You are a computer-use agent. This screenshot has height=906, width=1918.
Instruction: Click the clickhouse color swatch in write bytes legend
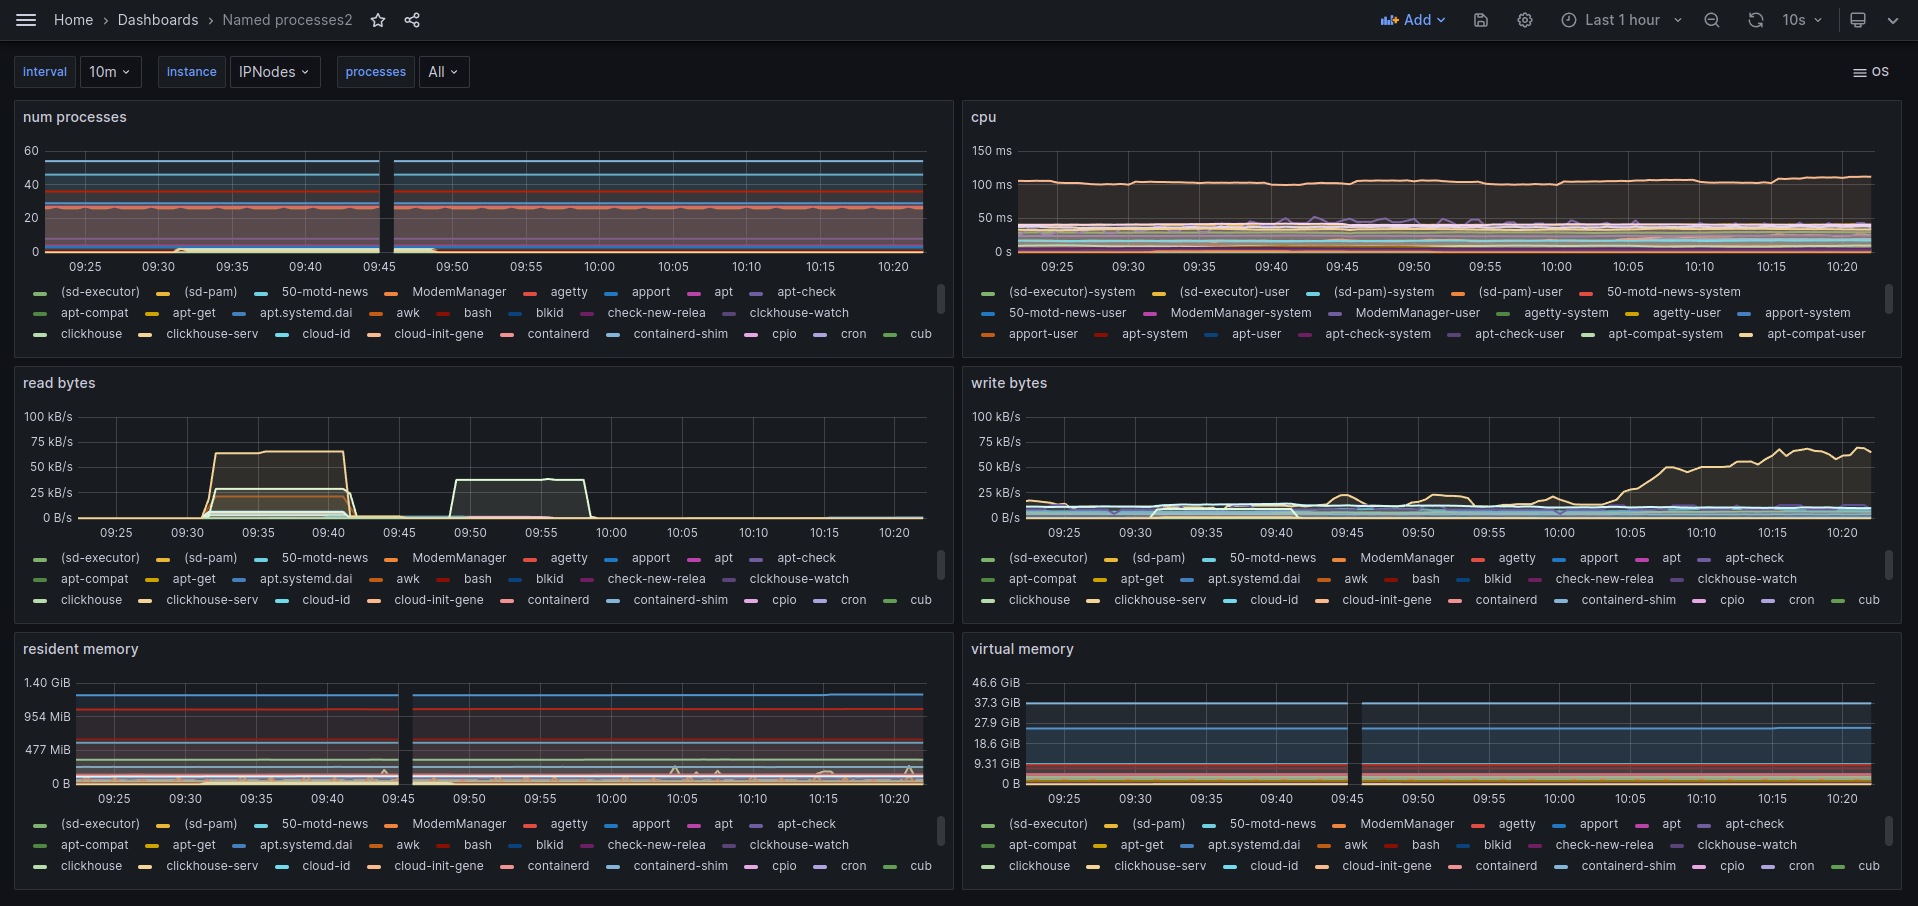(x=988, y=601)
